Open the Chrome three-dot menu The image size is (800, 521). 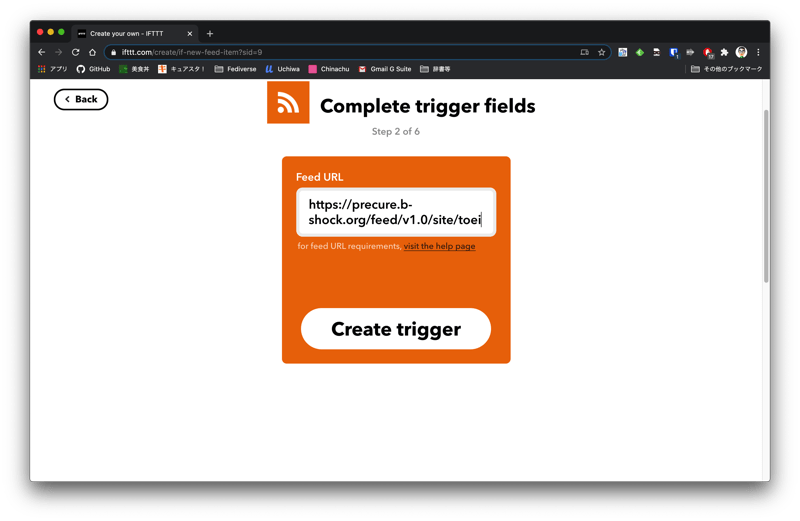(758, 52)
